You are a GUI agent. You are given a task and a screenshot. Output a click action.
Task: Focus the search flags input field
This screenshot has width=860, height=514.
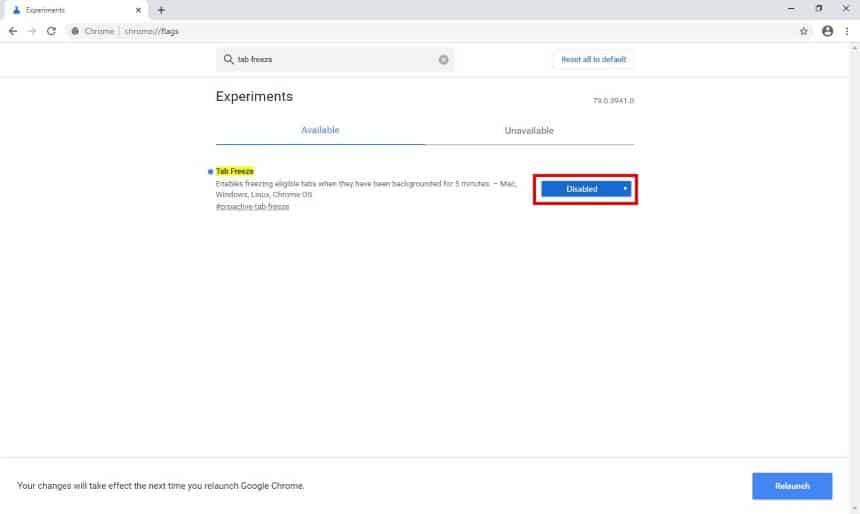pos(335,59)
